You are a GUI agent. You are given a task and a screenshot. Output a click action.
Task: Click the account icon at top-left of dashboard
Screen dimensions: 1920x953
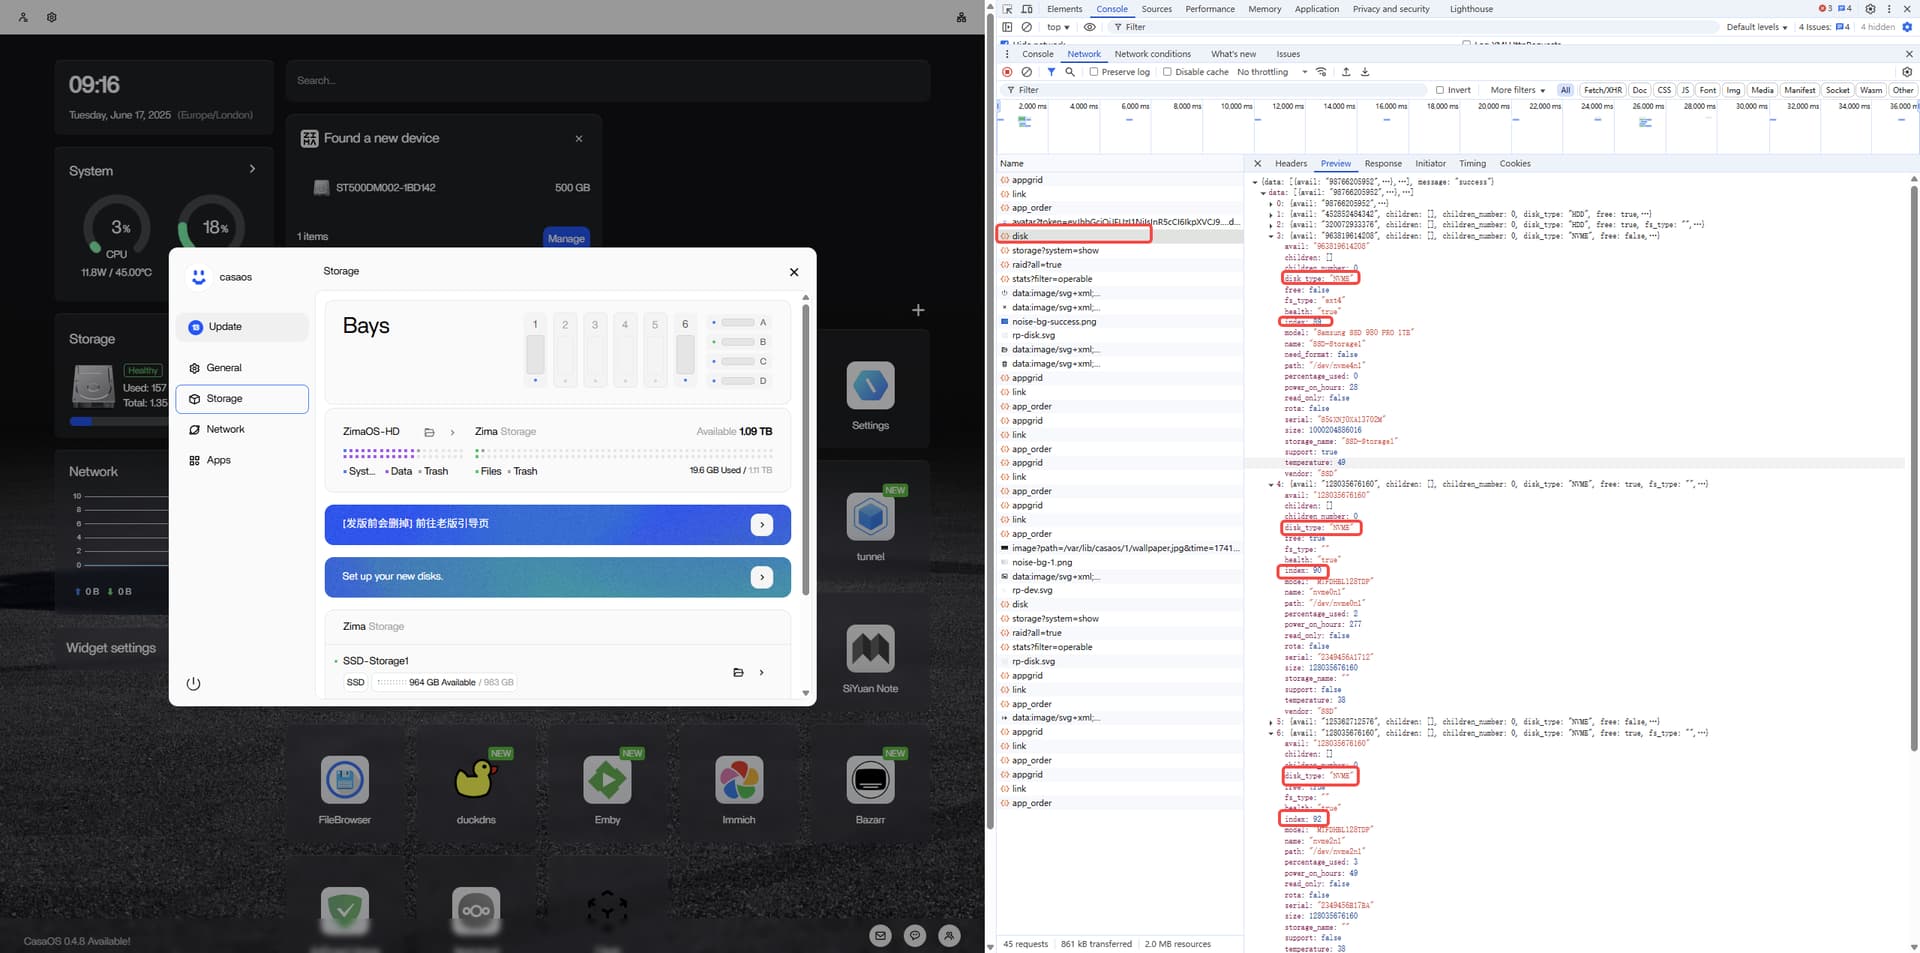pyautogui.click(x=23, y=17)
